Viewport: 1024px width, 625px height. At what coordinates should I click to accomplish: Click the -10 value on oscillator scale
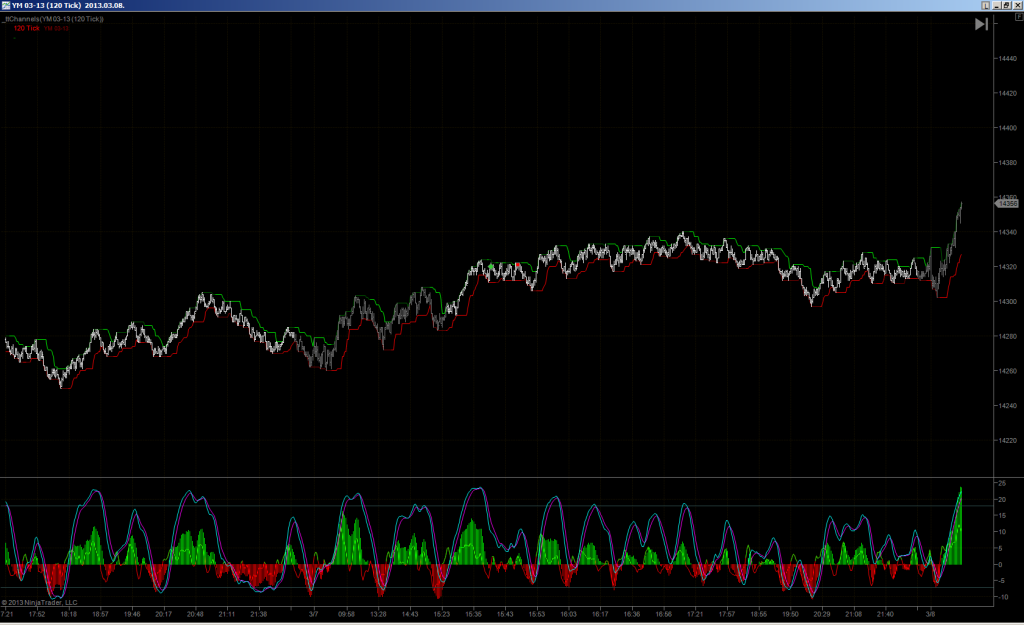click(1002, 597)
